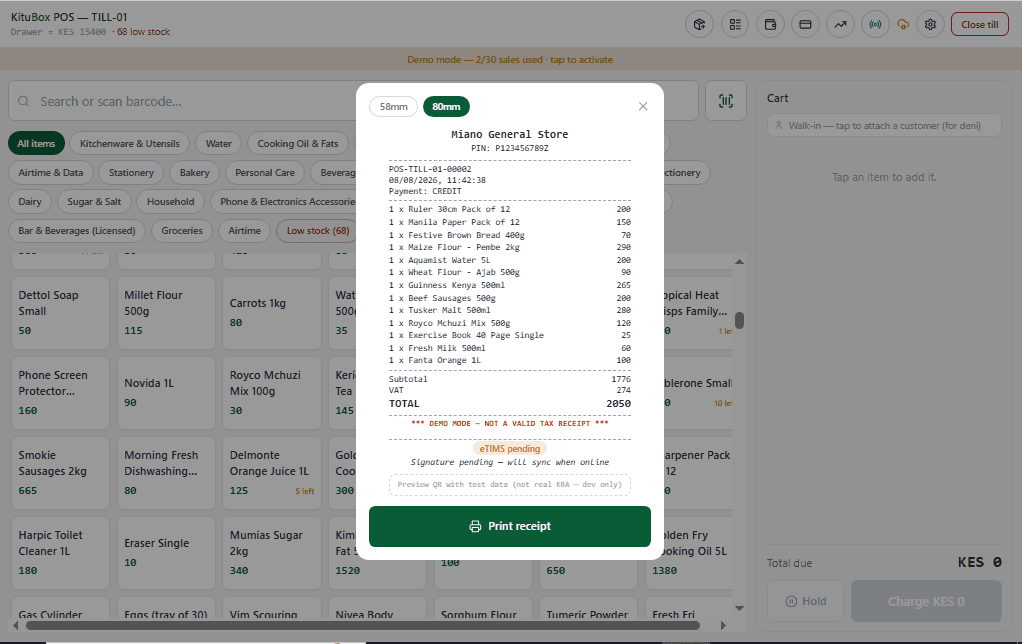Add Novida 1L to cart
Image resolution: width=1022 pixels, height=644 pixels.
click(166, 393)
